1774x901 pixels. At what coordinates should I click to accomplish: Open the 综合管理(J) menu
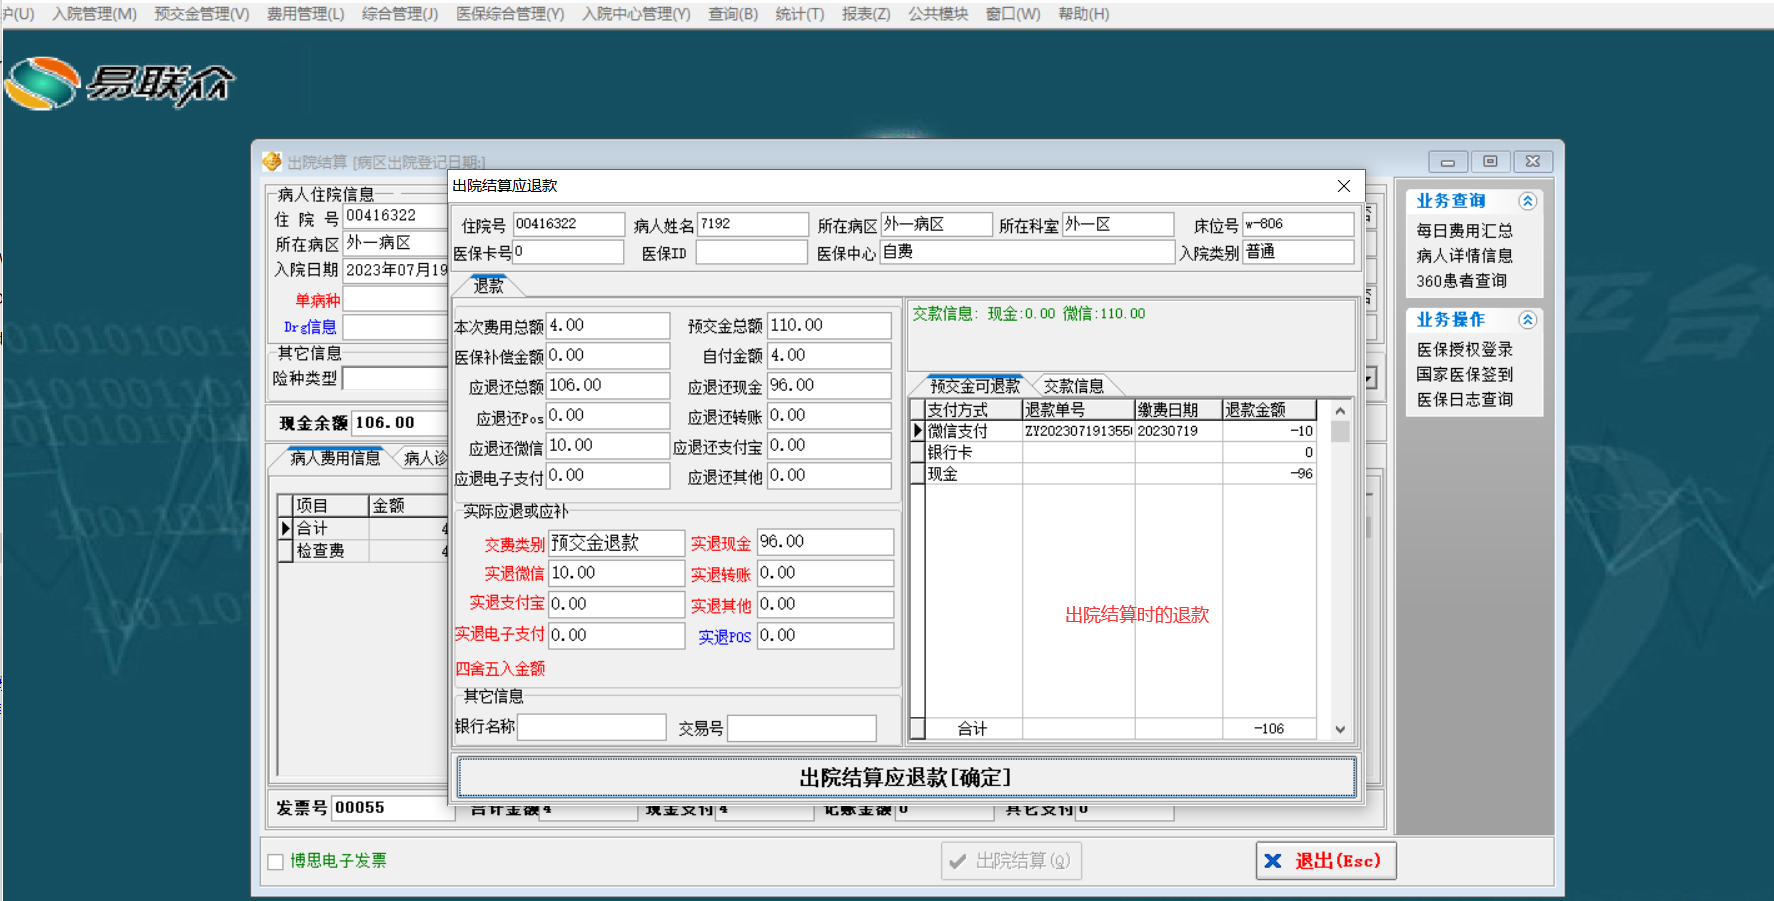click(x=400, y=14)
